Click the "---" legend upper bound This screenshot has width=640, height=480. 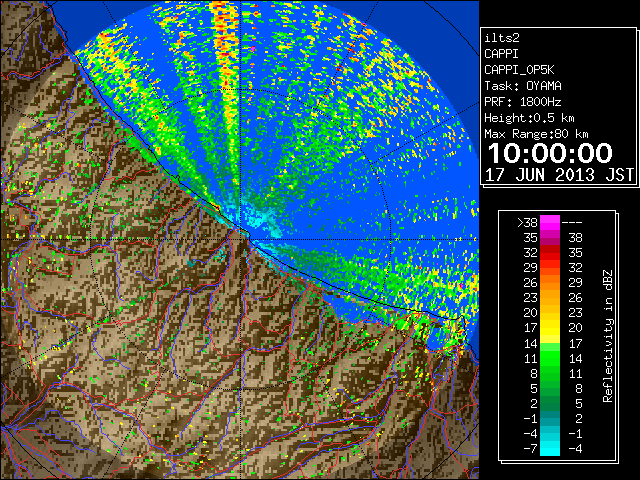(572, 222)
